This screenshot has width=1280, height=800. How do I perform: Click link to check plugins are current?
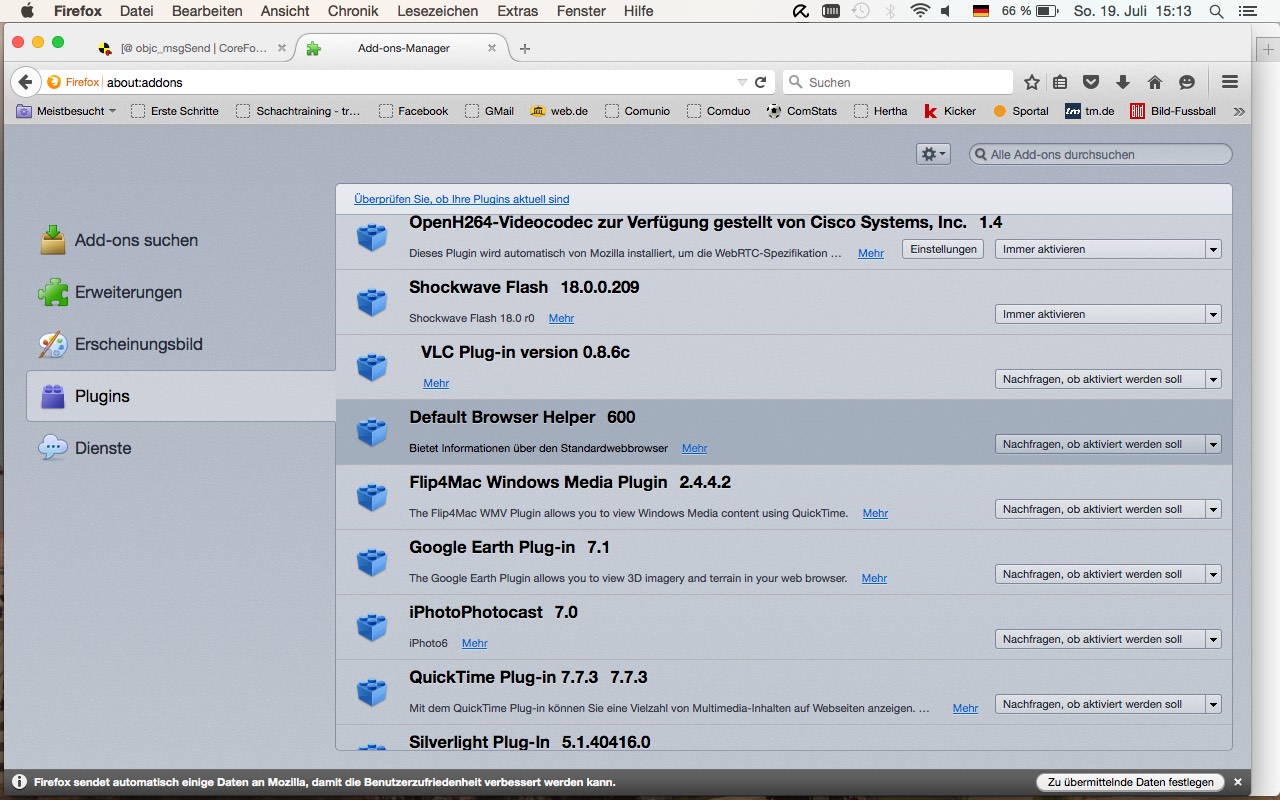pyautogui.click(x=461, y=199)
